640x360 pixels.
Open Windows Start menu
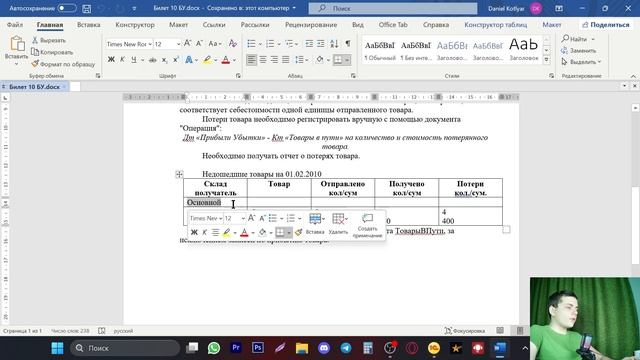point(58,348)
